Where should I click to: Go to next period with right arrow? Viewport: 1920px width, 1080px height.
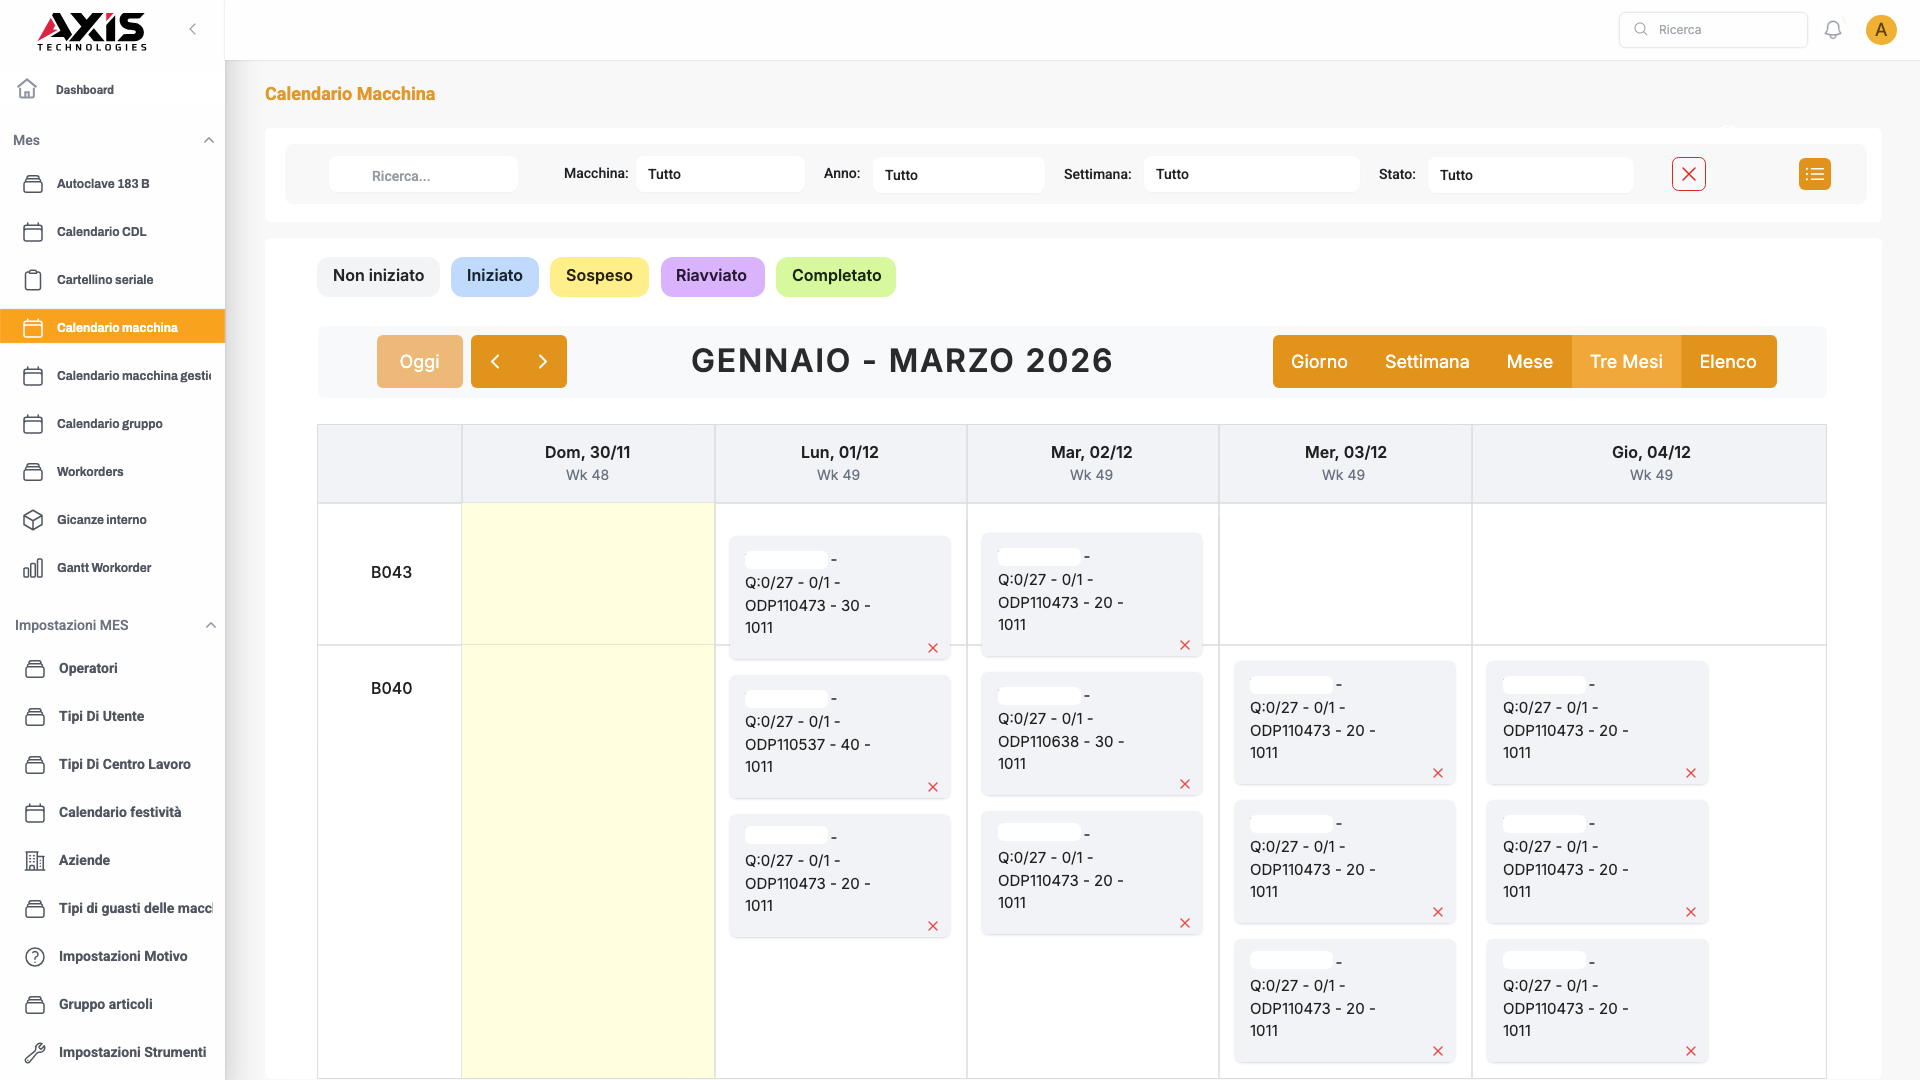(542, 362)
